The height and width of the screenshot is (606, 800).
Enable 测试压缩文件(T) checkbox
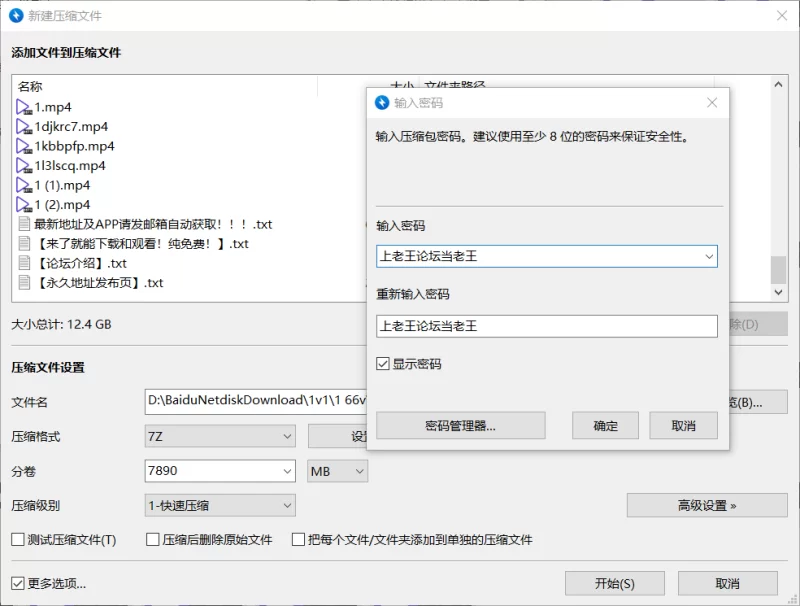coord(18,540)
